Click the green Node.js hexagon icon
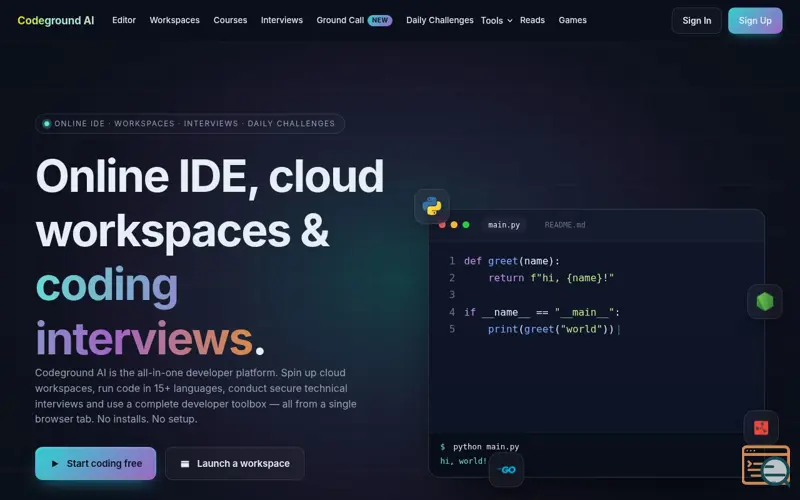 point(764,302)
